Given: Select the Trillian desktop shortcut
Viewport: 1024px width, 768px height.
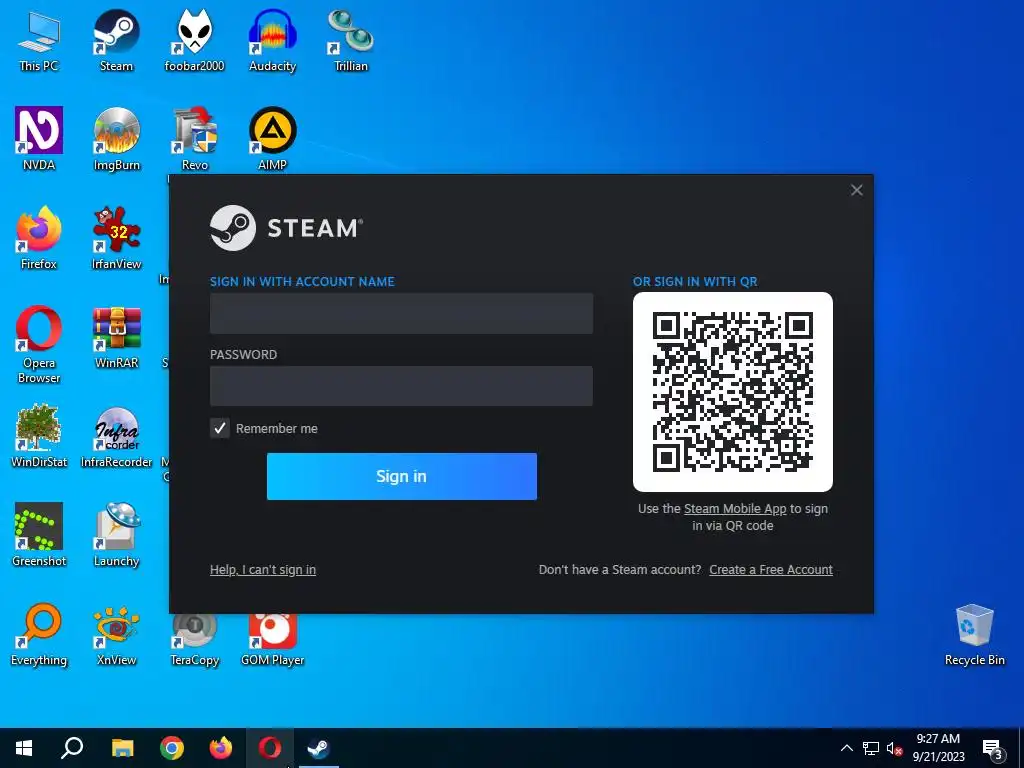Looking at the screenshot, I should pyautogui.click(x=351, y=40).
